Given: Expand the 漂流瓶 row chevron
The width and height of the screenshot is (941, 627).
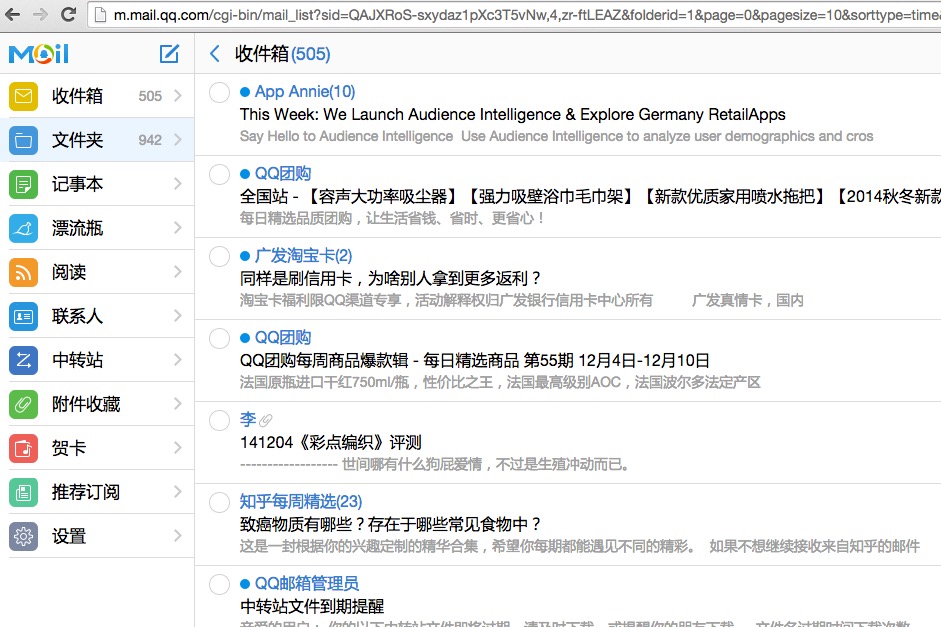Looking at the screenshot, I should point(178,228).
